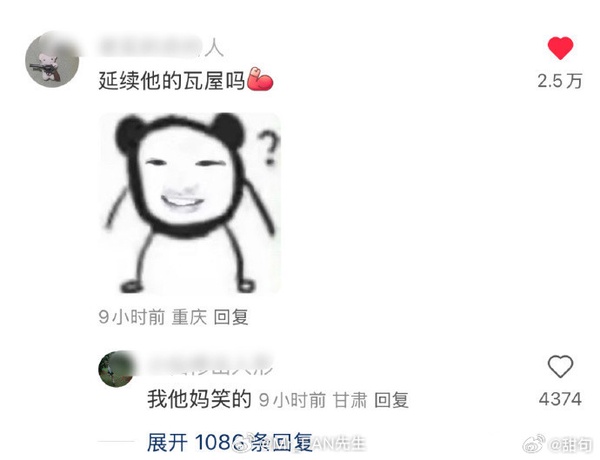The image size is (600, 460).
Task: Open the blurred username ending in 人
Action: click(x=161, y=49)
